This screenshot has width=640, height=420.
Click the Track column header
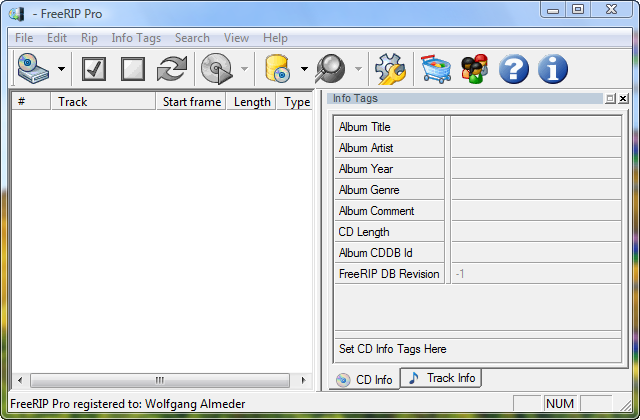(103, 101)
